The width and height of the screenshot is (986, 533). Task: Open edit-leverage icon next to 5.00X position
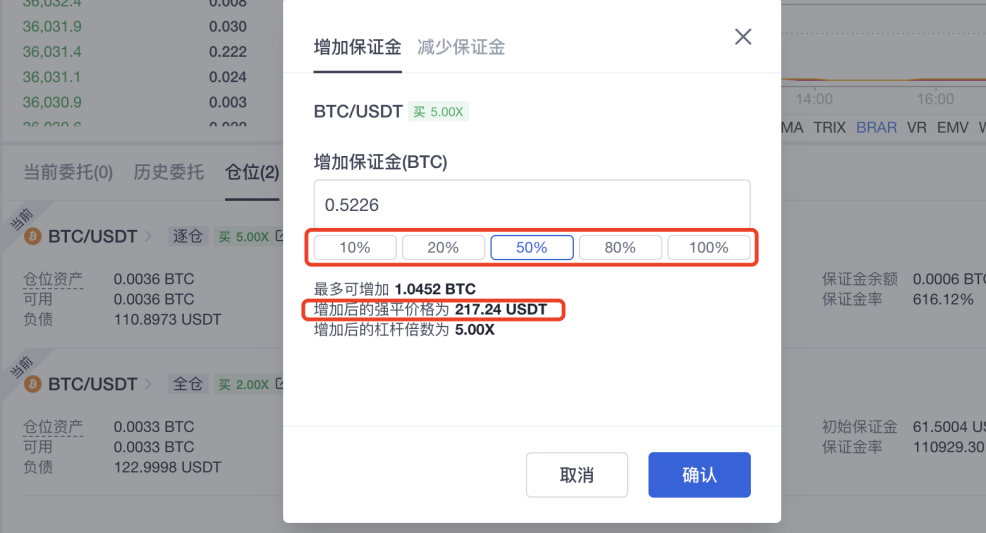279,236
